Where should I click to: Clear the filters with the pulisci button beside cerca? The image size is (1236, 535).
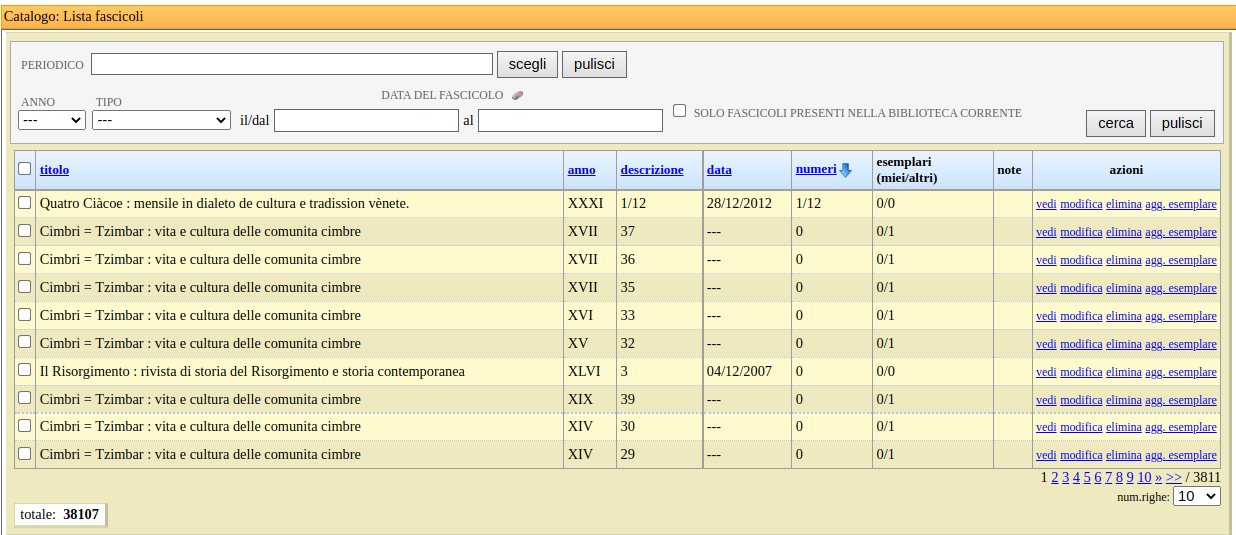(1182, 123)
